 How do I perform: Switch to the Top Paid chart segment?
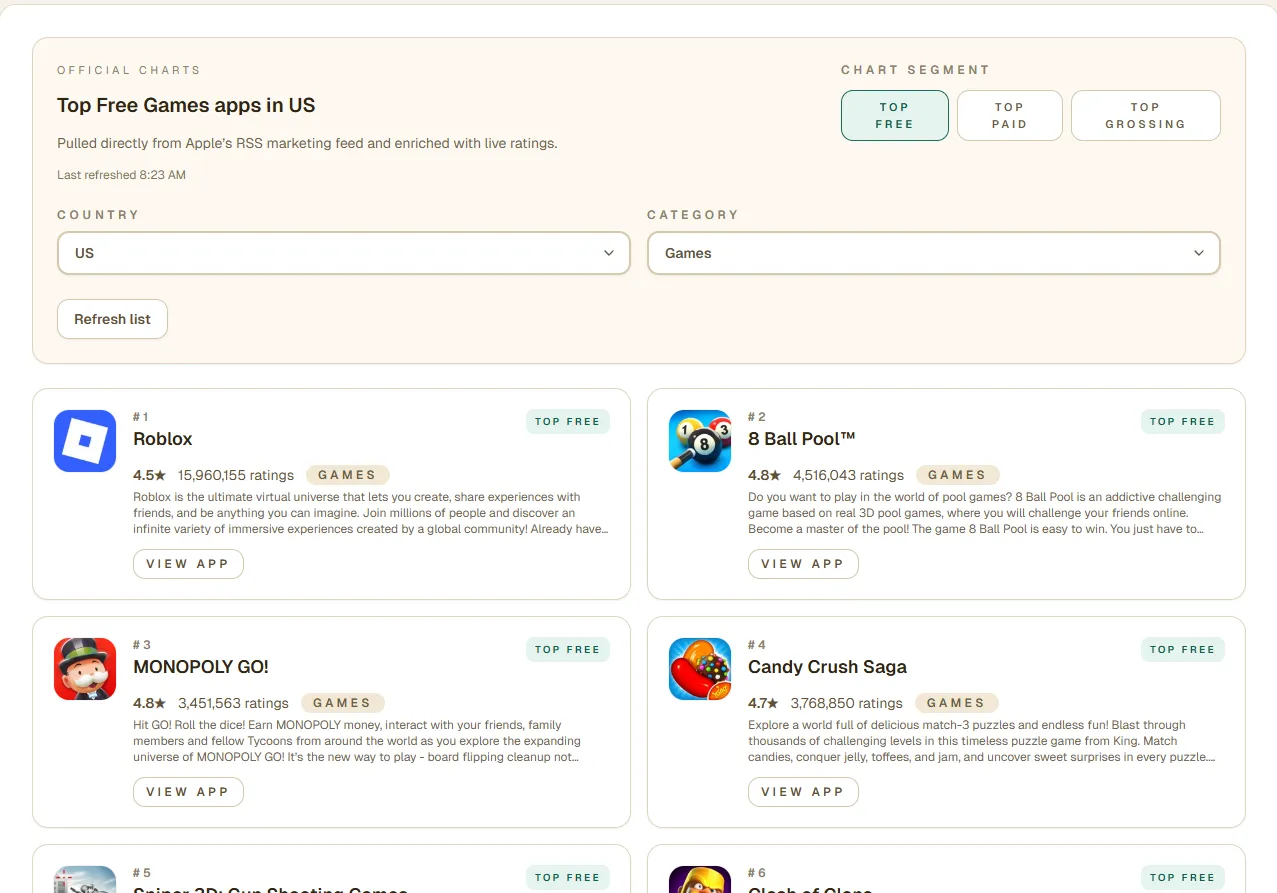(1009, 116)
